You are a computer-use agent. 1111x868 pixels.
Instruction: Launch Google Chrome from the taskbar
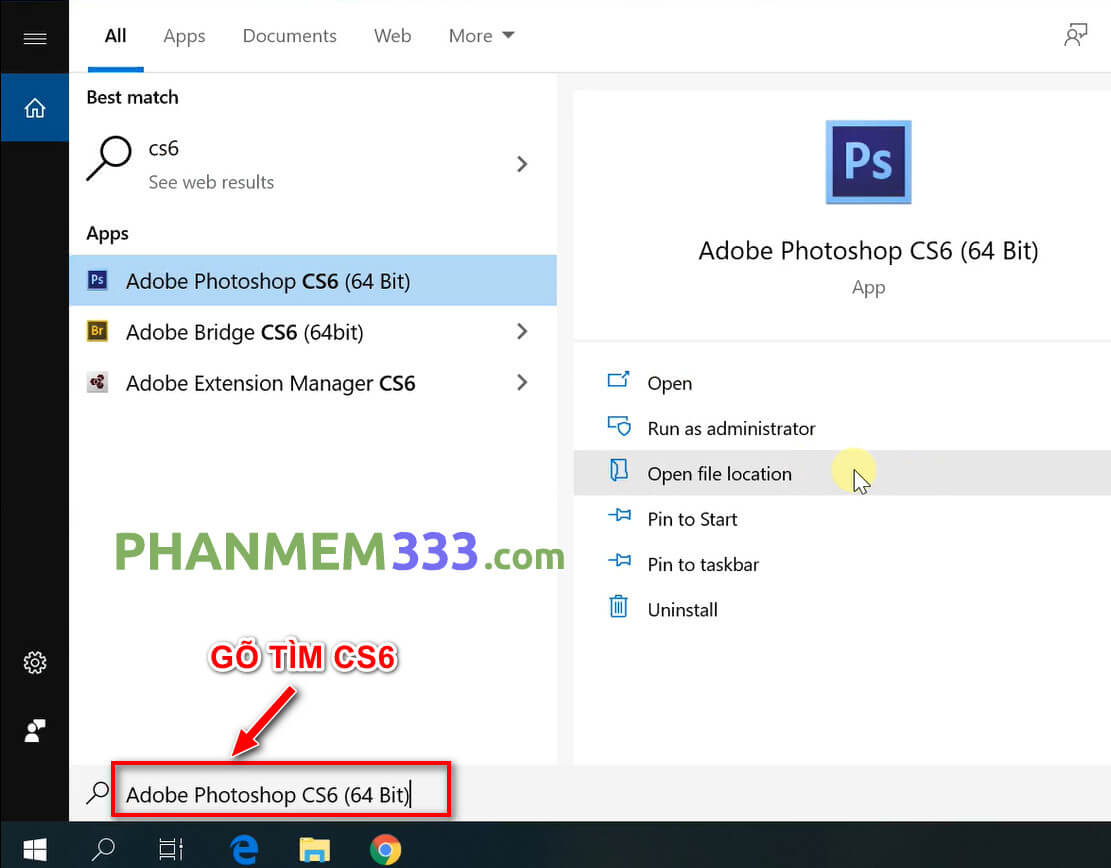point(385,849)
